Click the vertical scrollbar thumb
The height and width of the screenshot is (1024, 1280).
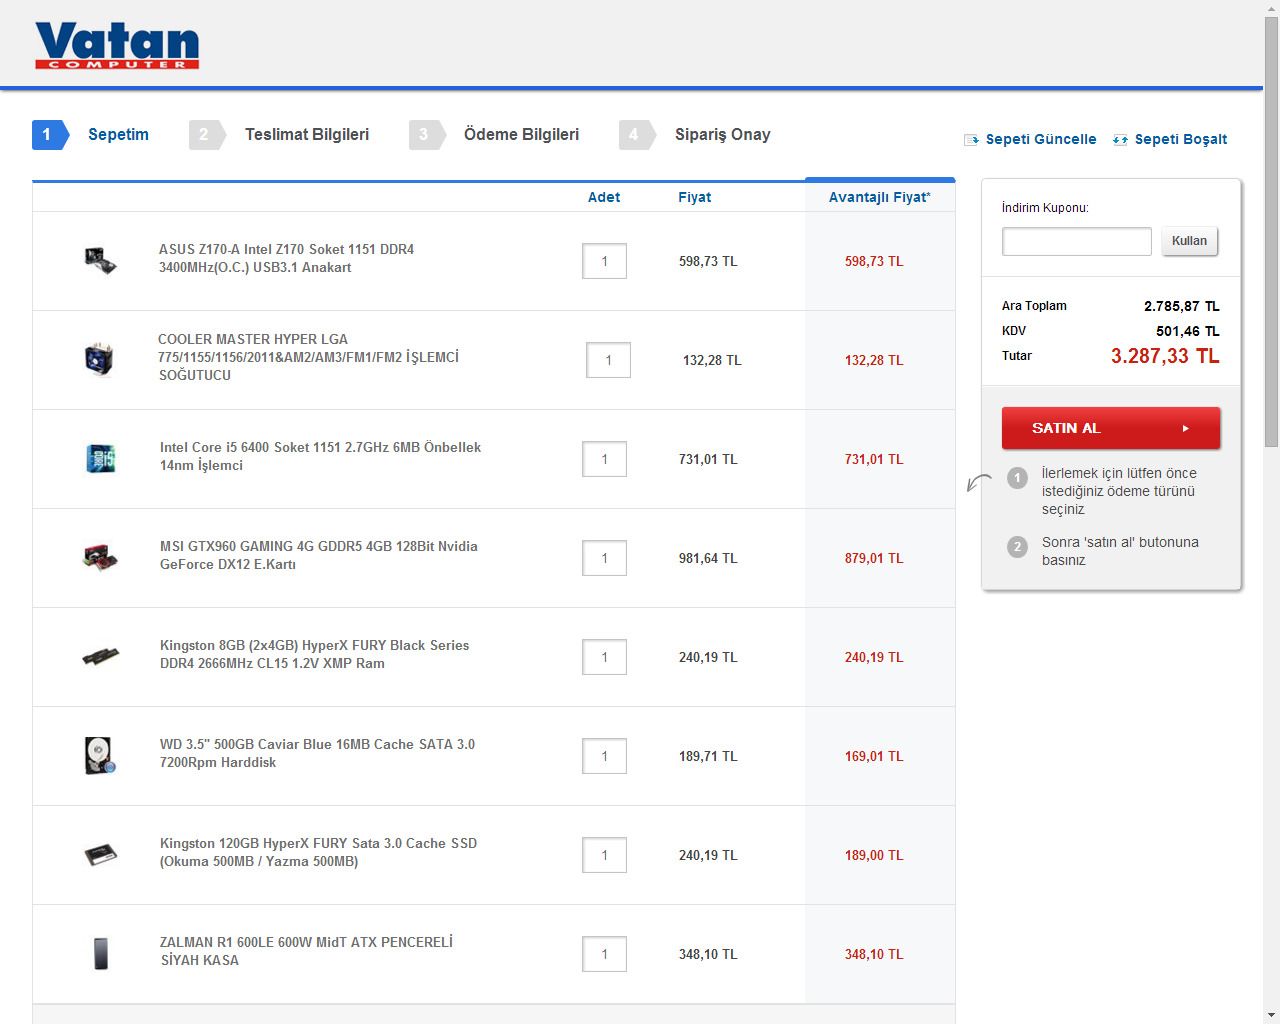click(1272, 232)
